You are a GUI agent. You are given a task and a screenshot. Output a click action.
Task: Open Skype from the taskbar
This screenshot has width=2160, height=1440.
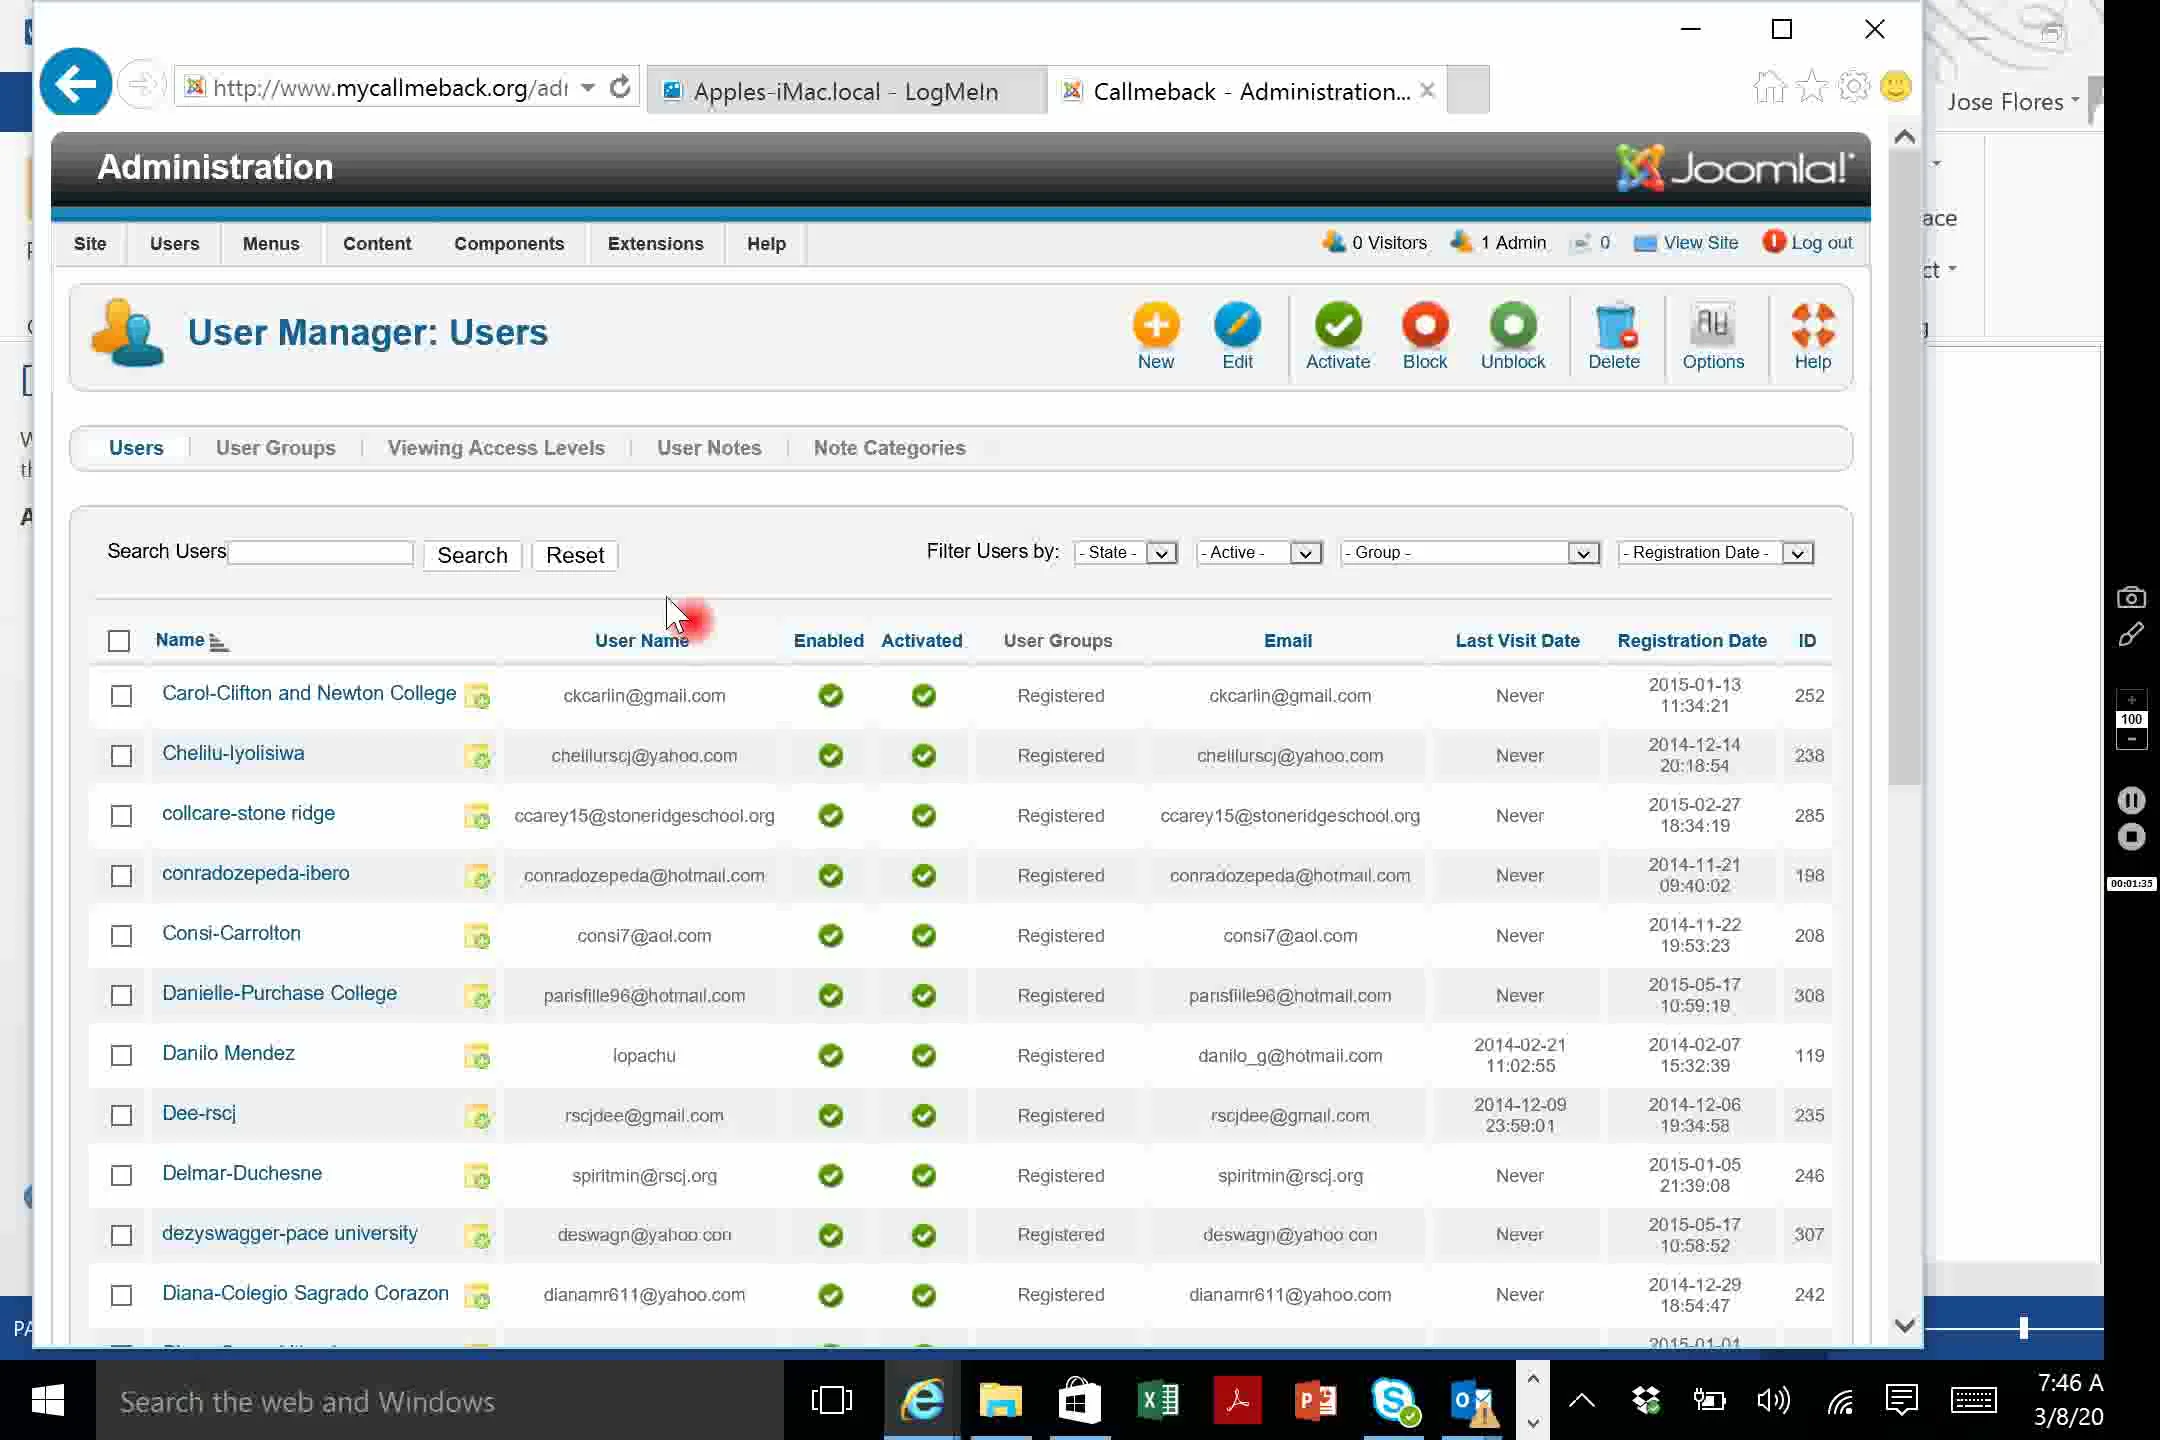(1394, 1400)
